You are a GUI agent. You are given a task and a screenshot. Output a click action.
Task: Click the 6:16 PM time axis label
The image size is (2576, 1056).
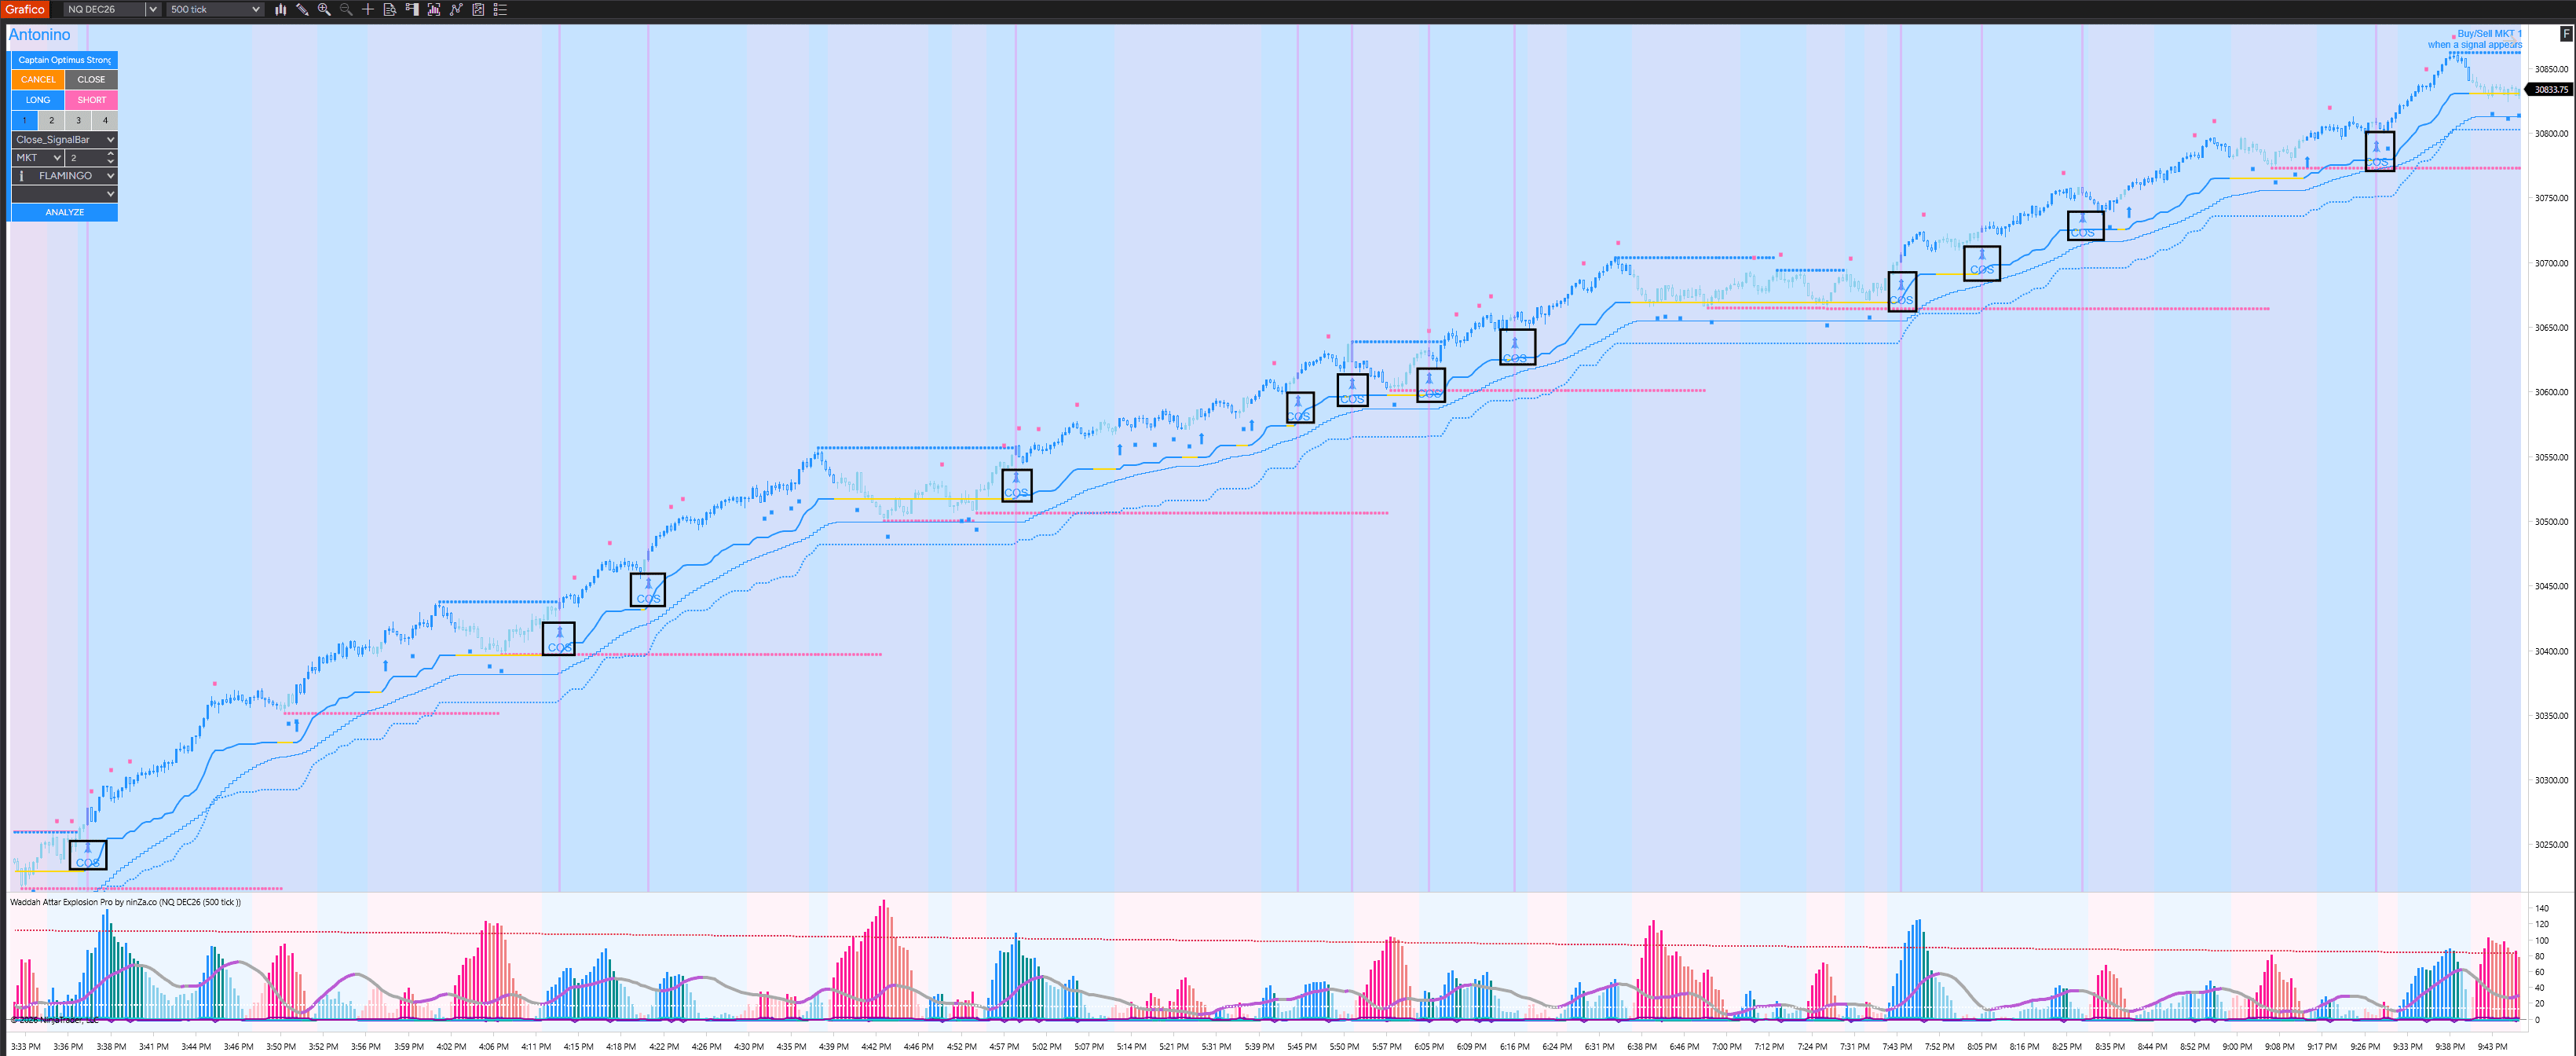tap(1514, 1047)
